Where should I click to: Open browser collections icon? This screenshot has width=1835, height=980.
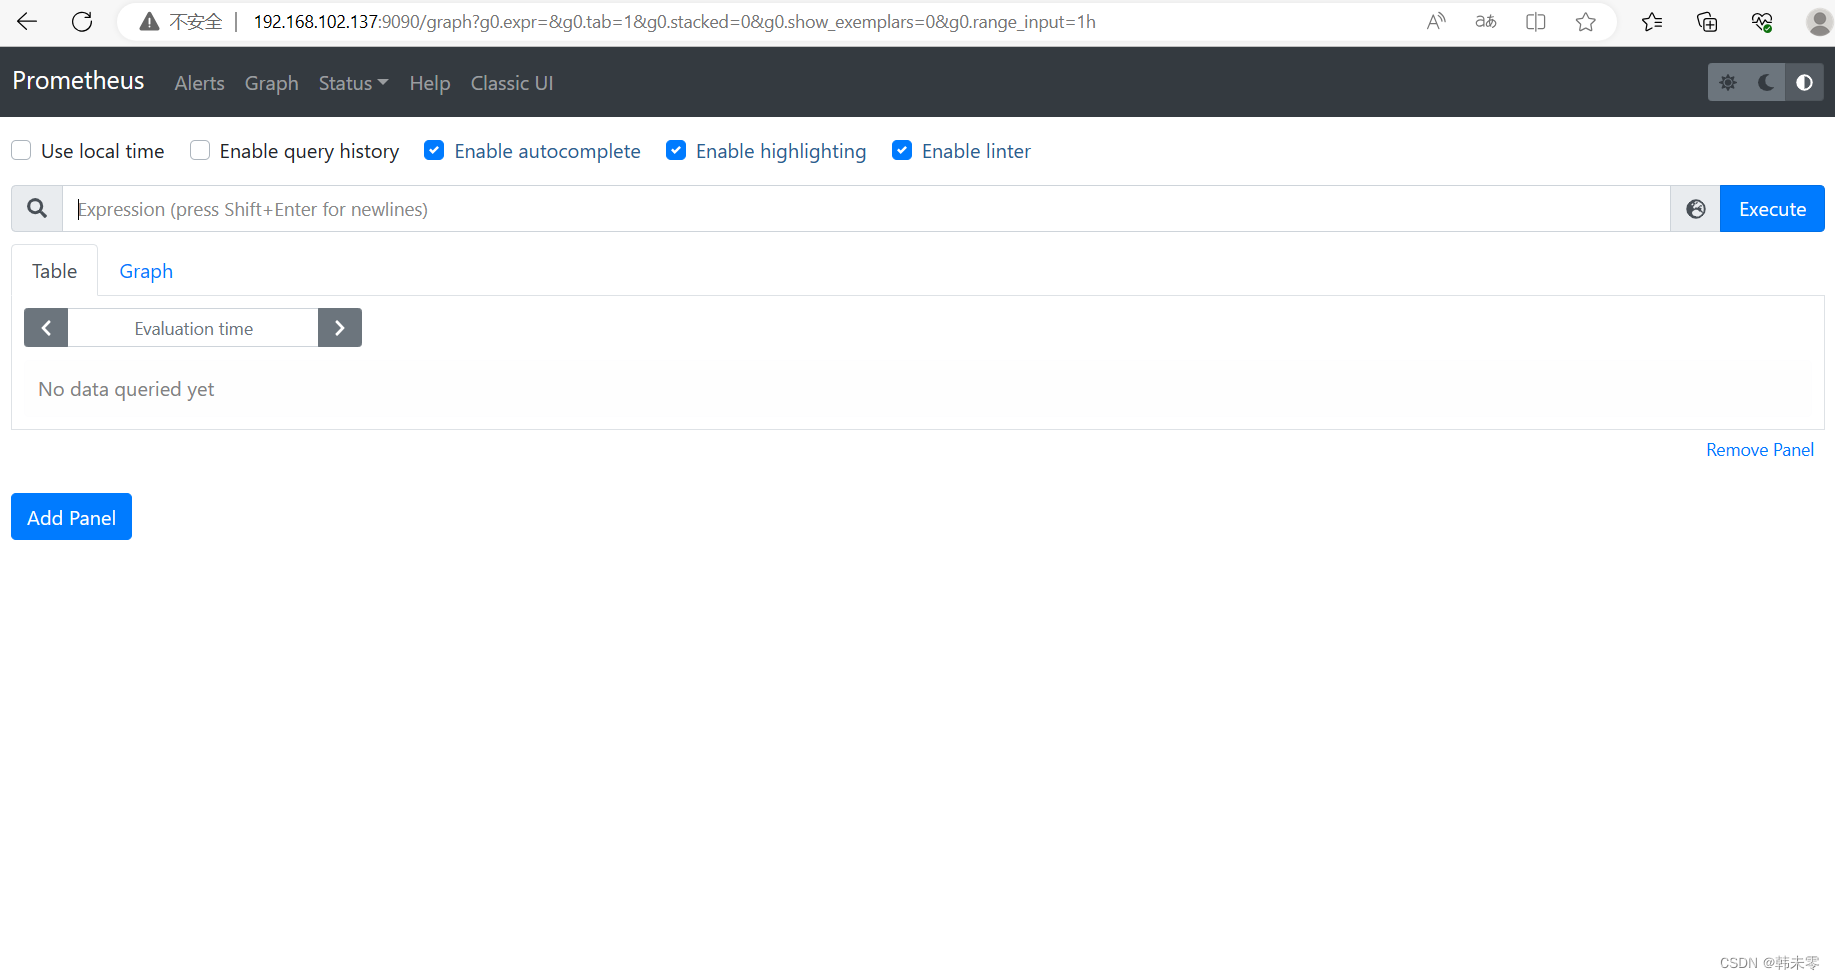(1707, 21)
